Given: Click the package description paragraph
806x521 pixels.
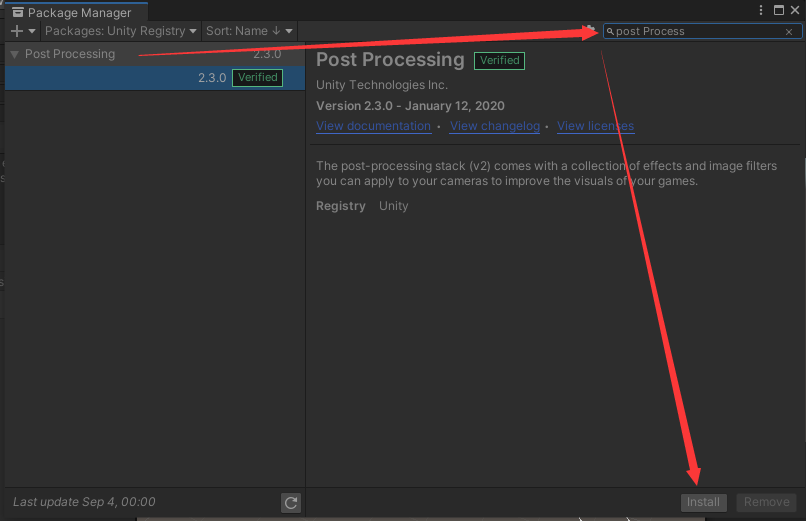Looking at the screenshot, I should tap(546, 173).
